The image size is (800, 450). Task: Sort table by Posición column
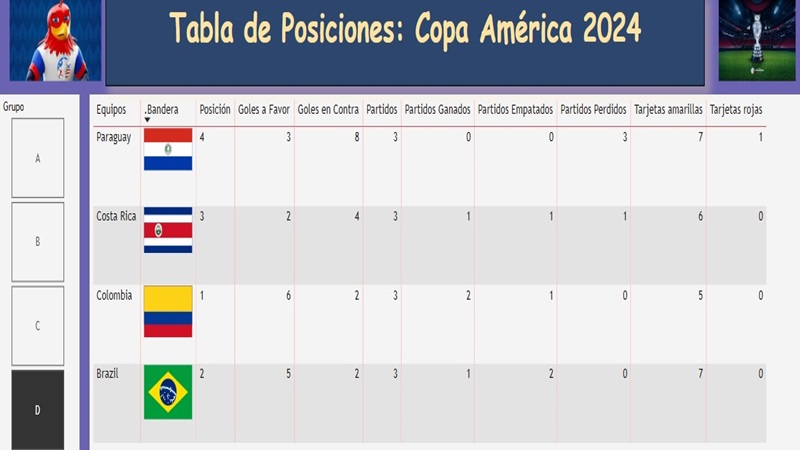pyautogui.click(x=215, y=109)
